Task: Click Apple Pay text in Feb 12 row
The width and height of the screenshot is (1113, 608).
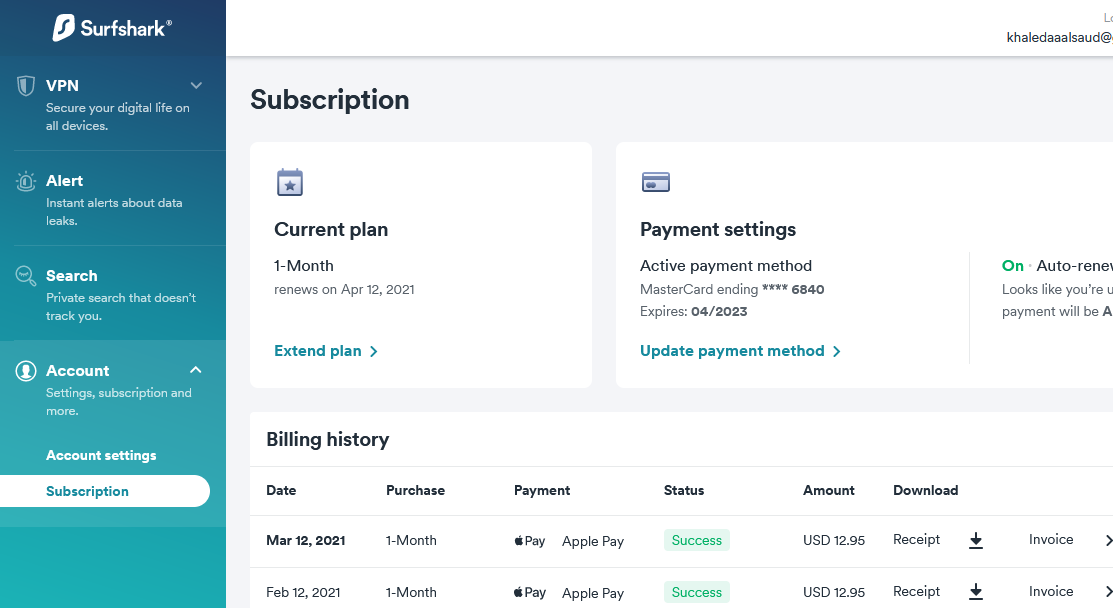Action: 593,593
